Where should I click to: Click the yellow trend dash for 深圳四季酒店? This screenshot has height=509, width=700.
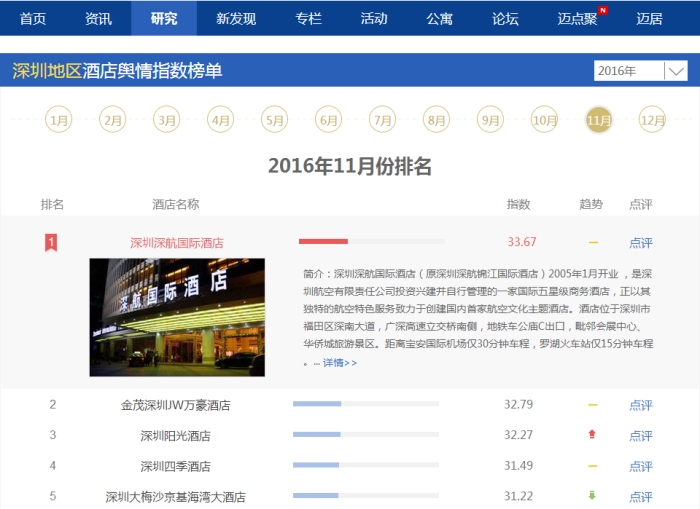click(x=592, y=466)
